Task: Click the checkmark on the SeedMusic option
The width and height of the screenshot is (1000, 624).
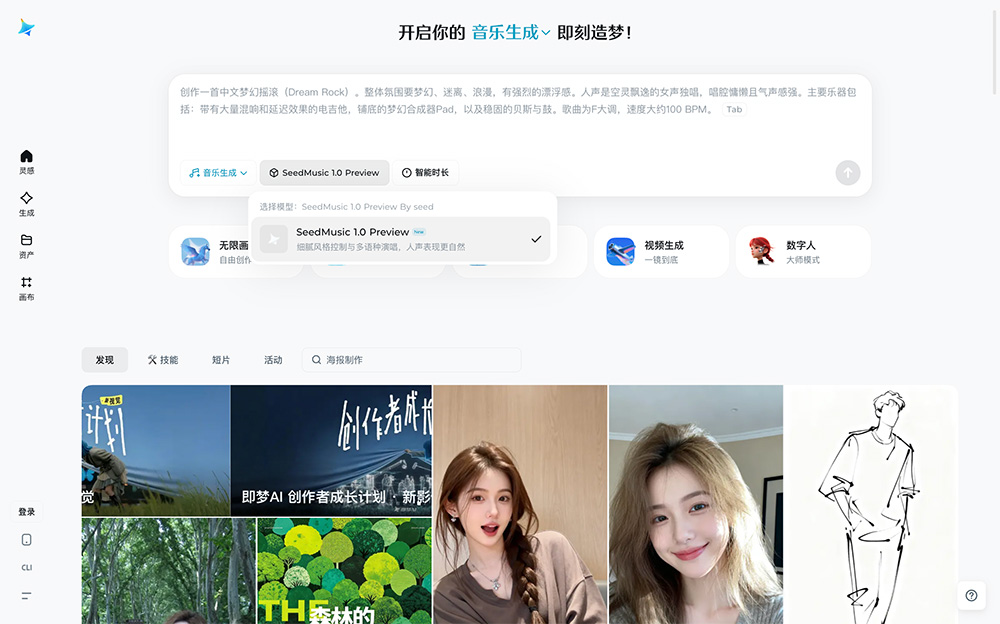Action: [536, 239]
